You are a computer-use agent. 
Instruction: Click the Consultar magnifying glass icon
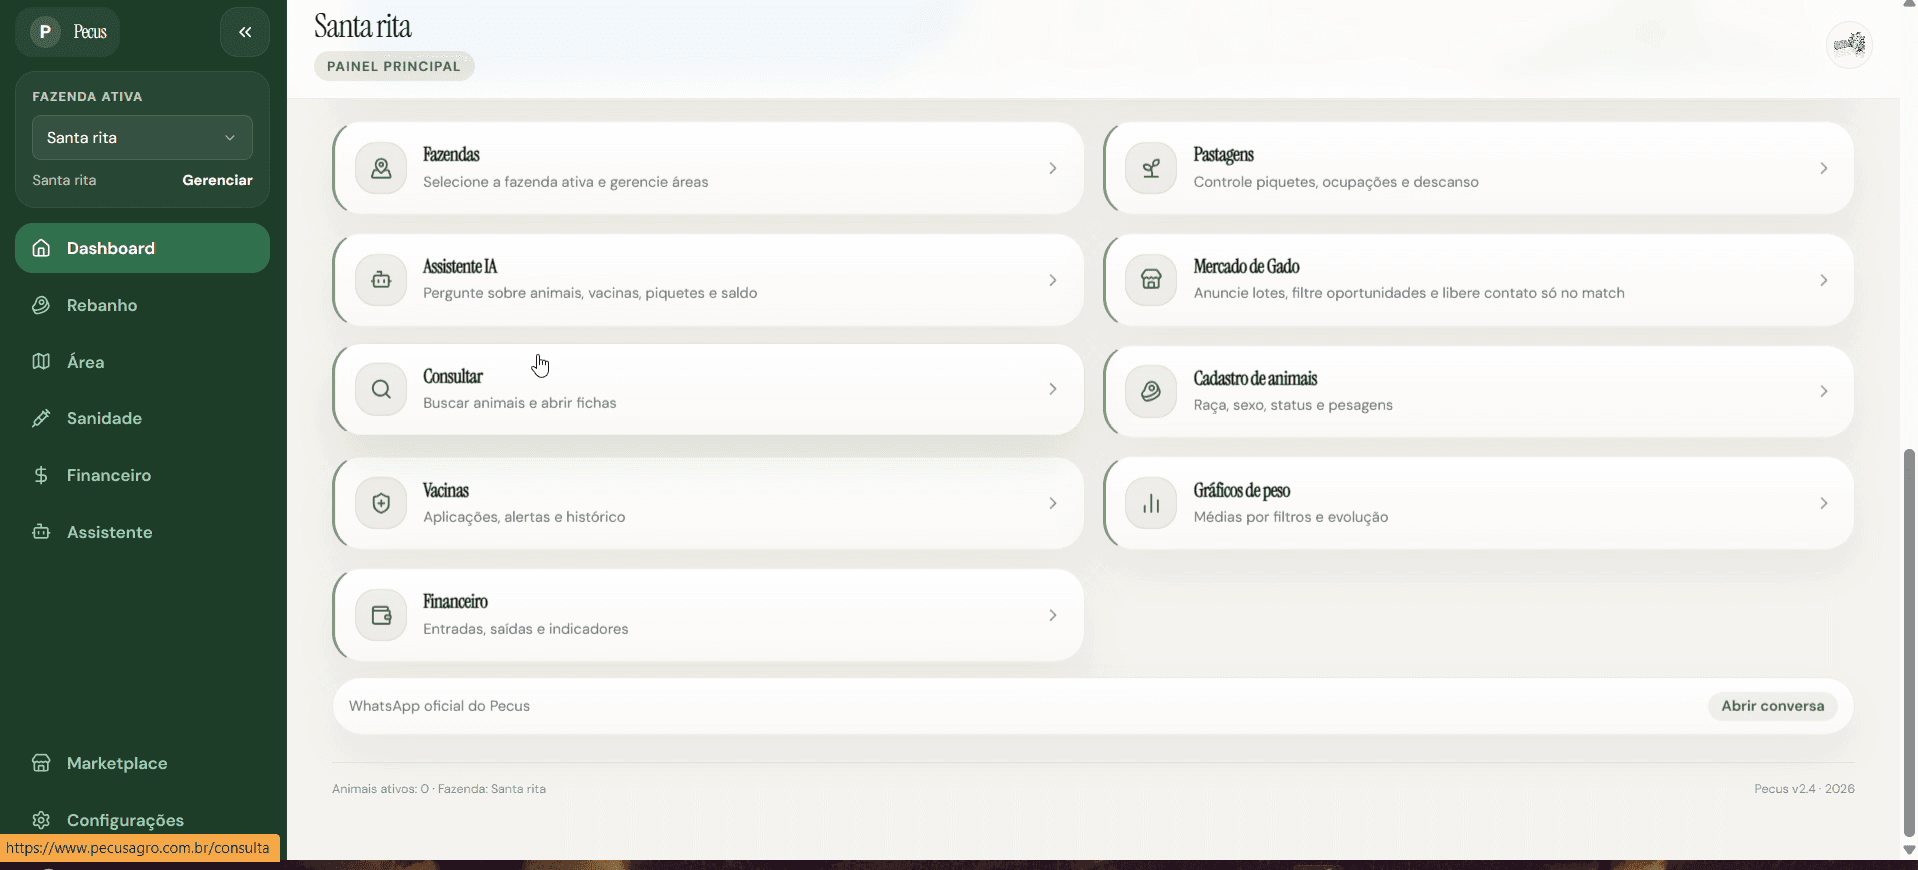coord(381,389)
